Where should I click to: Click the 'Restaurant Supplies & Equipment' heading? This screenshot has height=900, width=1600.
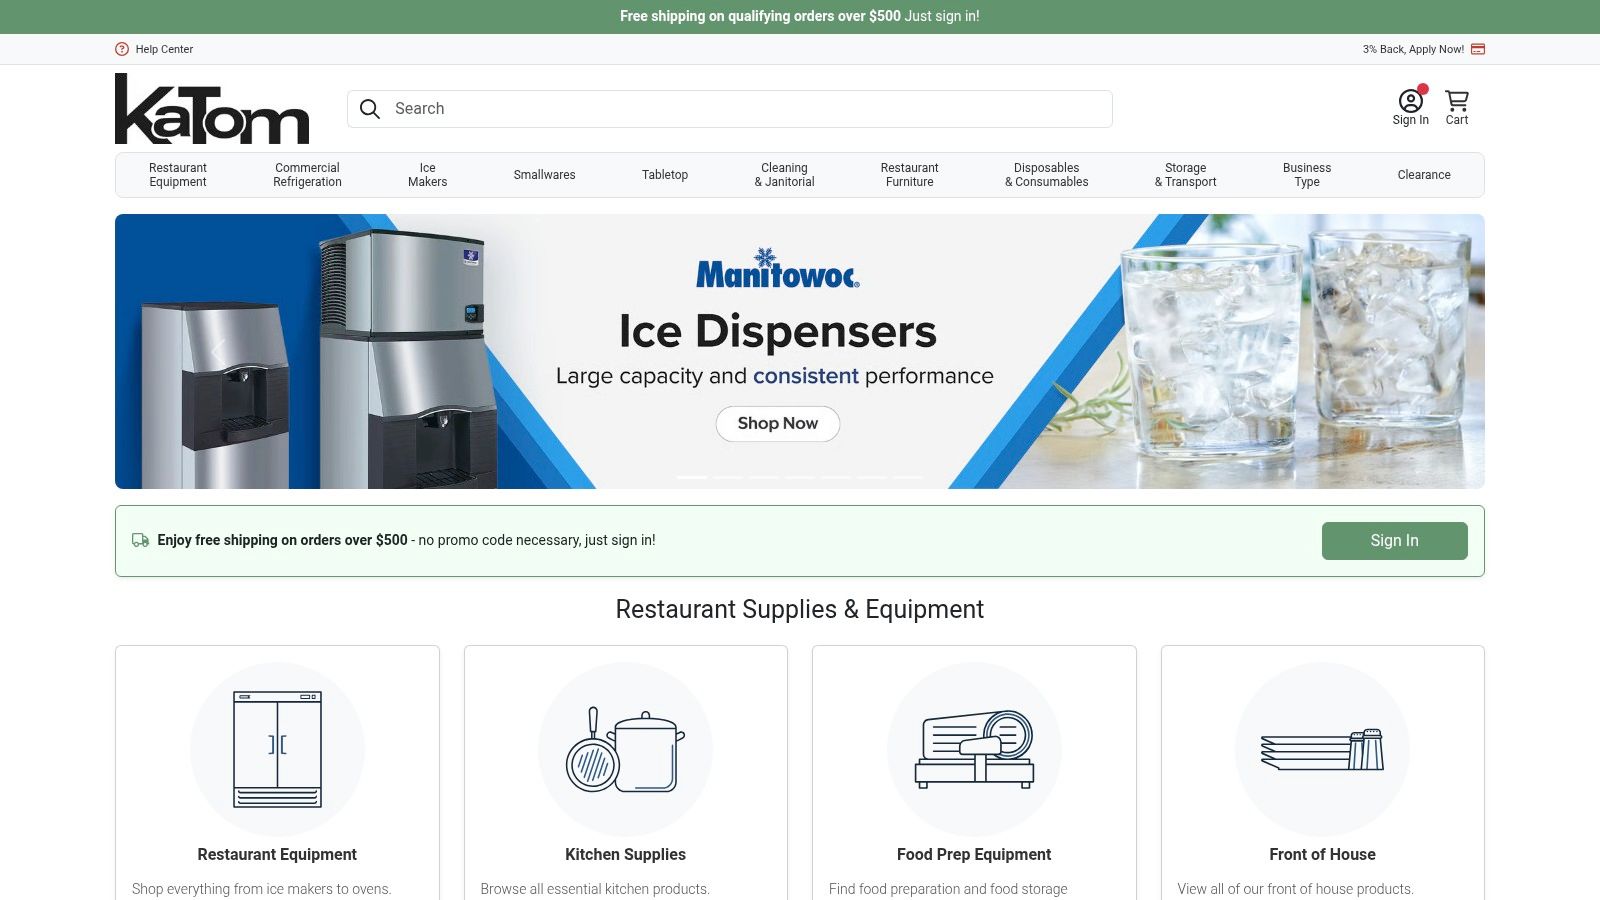coord(800,609)
